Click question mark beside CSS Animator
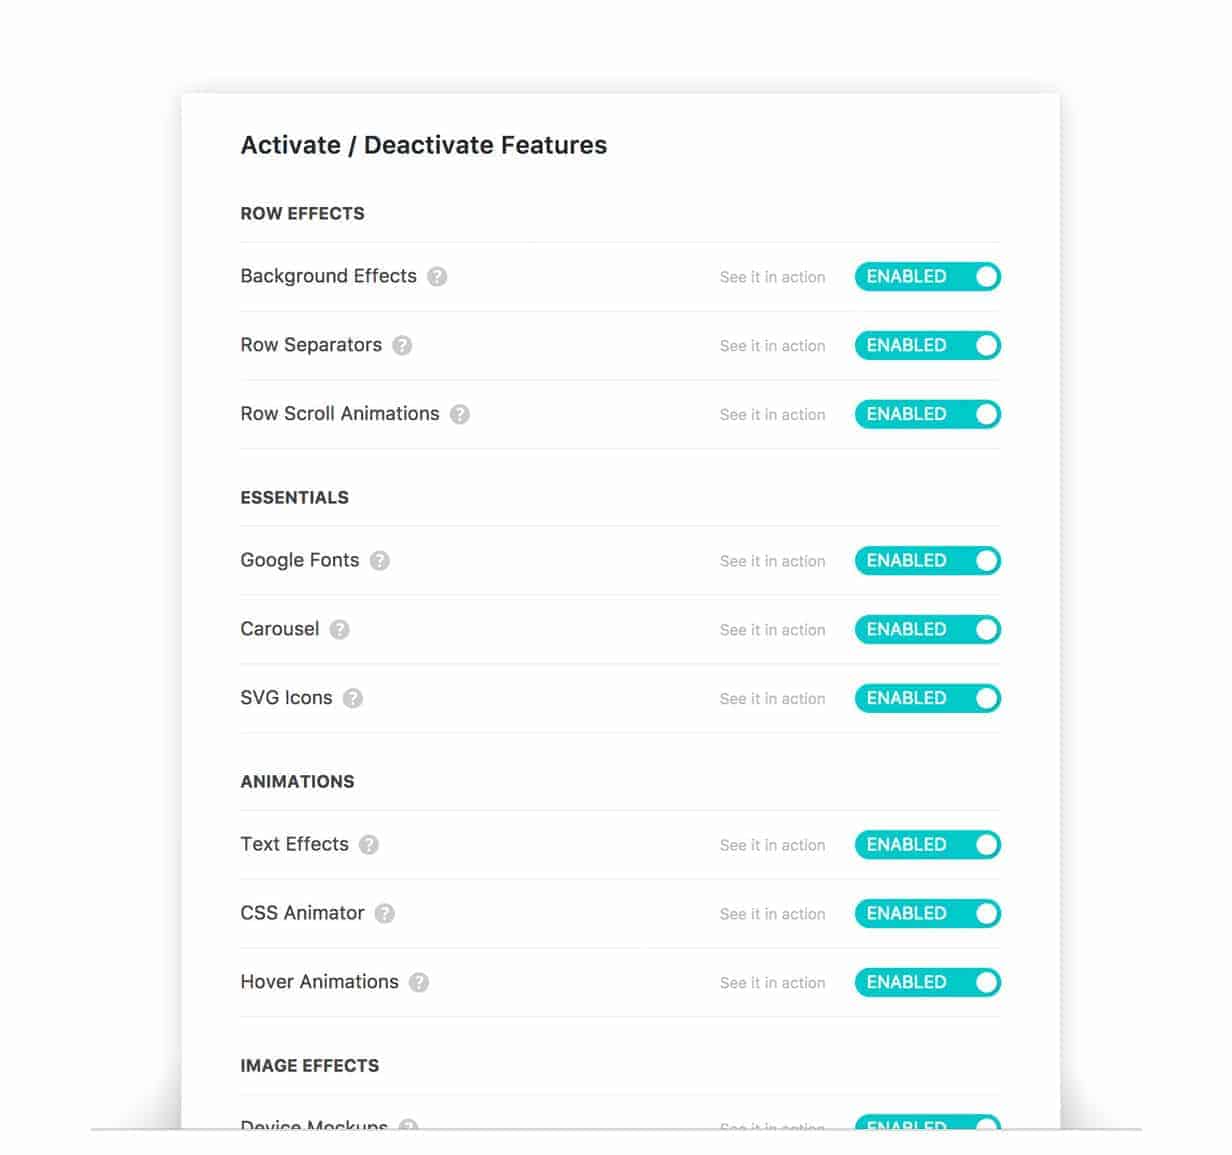1232x1155 pixels. (x=385, y=914)
